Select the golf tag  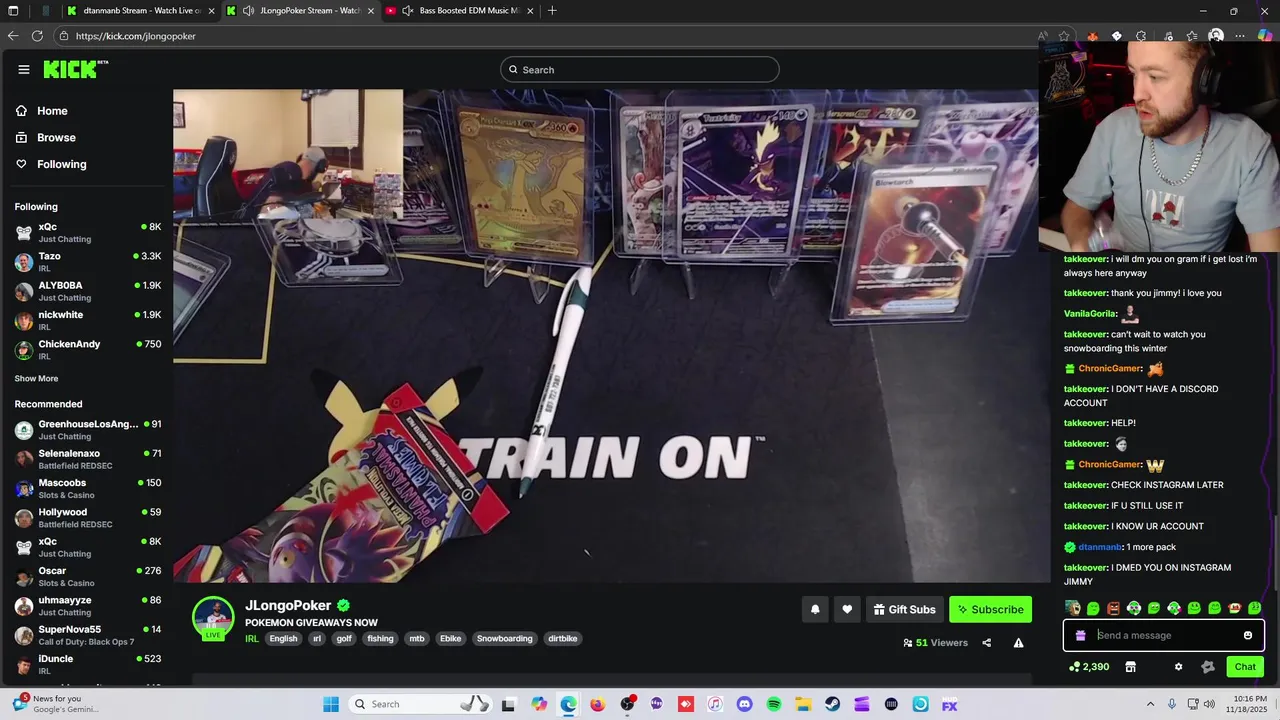pos(344,639)
